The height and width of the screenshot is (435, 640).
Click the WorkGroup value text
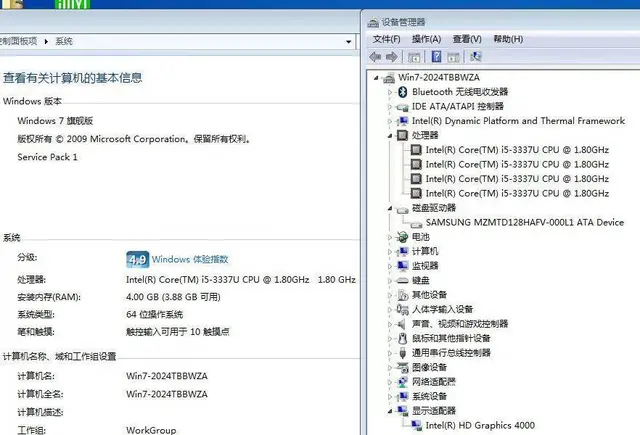point(151,430)
